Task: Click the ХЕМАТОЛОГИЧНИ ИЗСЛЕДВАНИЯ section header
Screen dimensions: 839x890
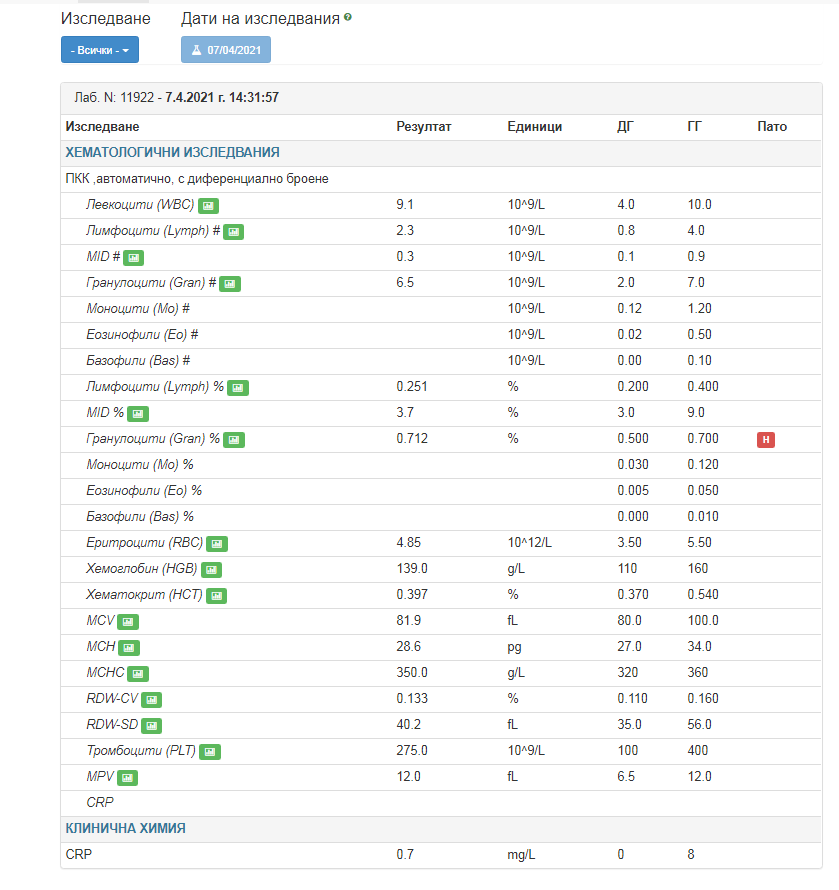Action: click(172, 153)
